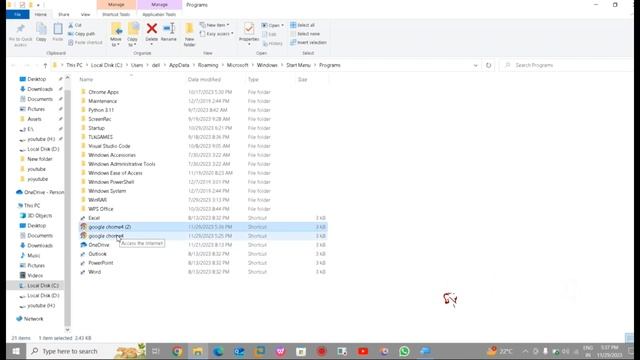This screenshot has width=640, height=360.
Task: Click Paste shortcut command
Action: 85,42
